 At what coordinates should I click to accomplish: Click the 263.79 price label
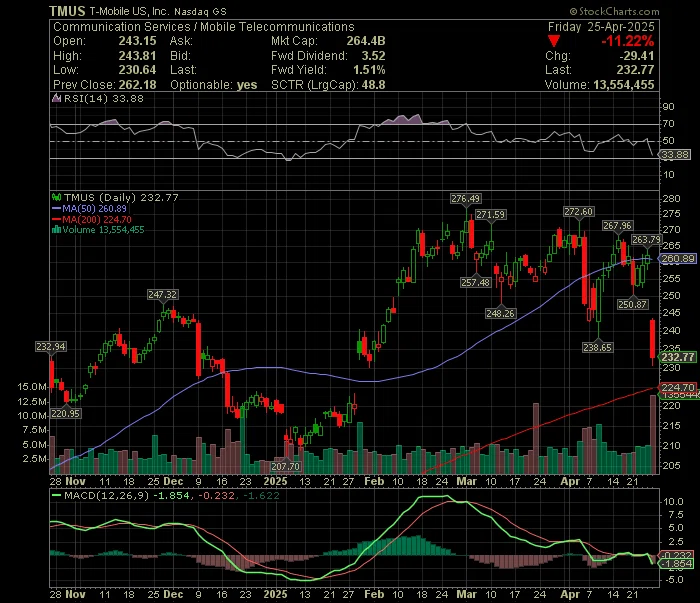pos(646,240)
